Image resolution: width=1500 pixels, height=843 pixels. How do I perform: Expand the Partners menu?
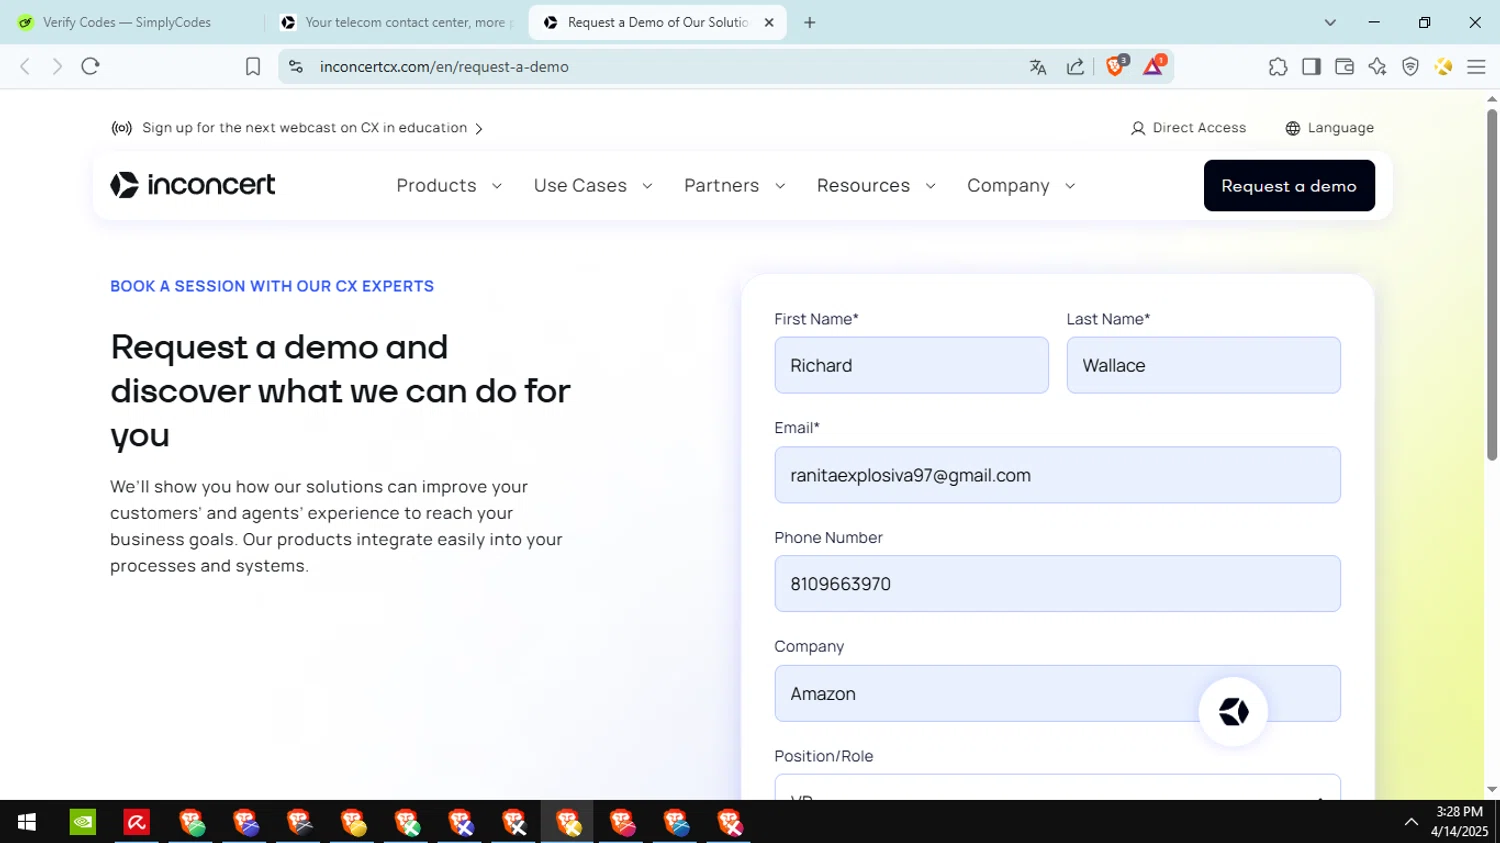(x=735, y=186)
